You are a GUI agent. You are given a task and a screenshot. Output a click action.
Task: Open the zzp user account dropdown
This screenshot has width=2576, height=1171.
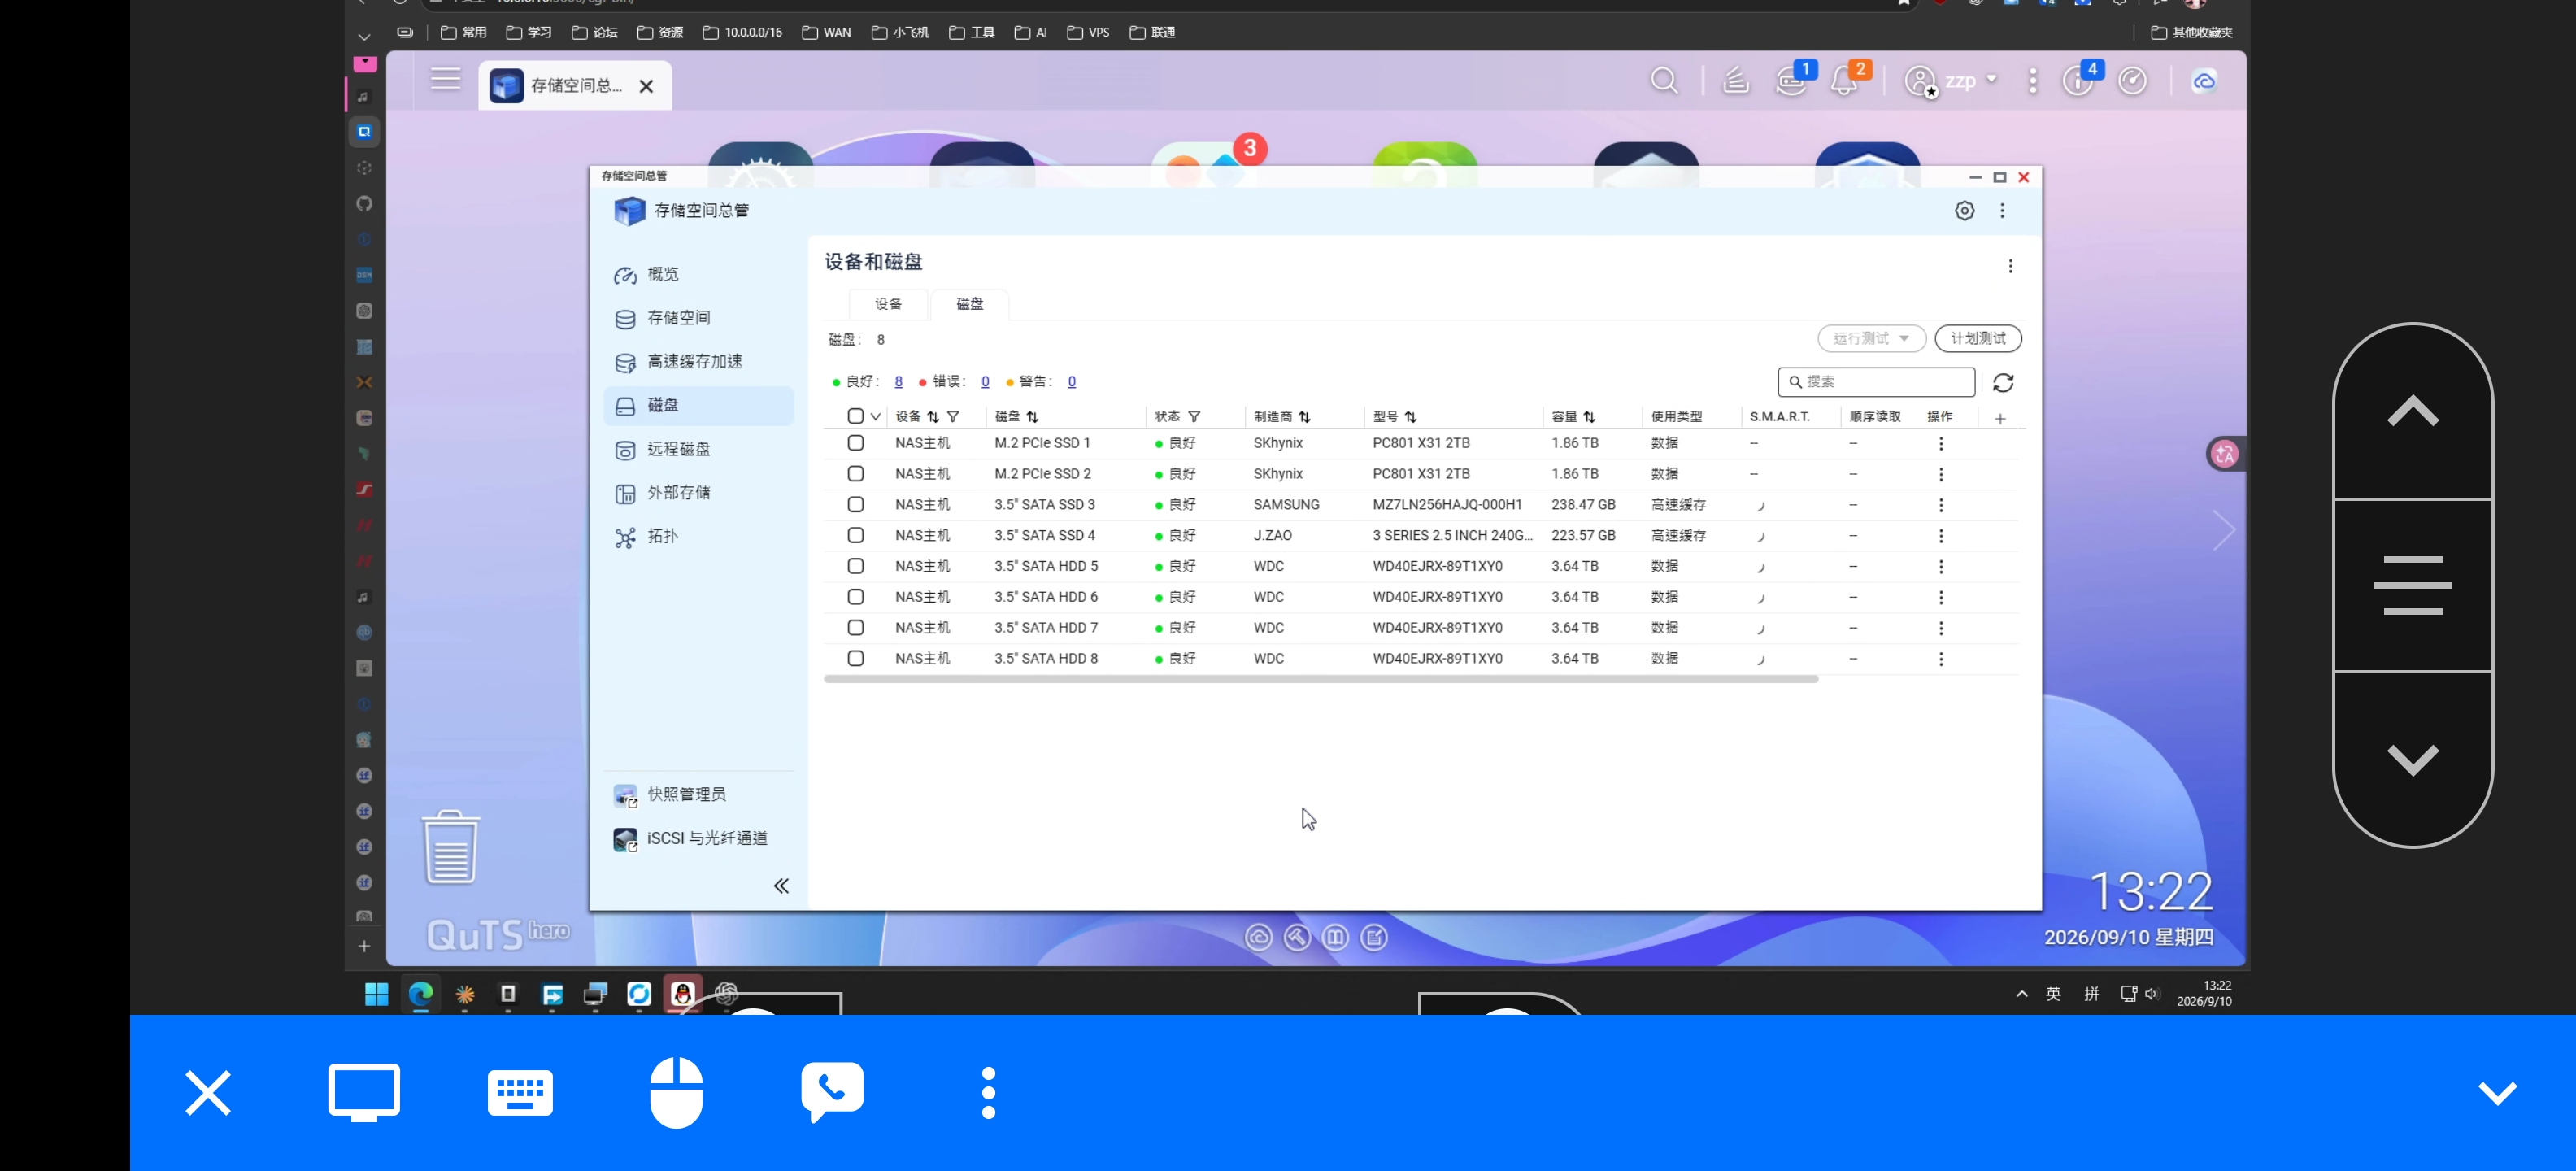(x=1951, y=81)
